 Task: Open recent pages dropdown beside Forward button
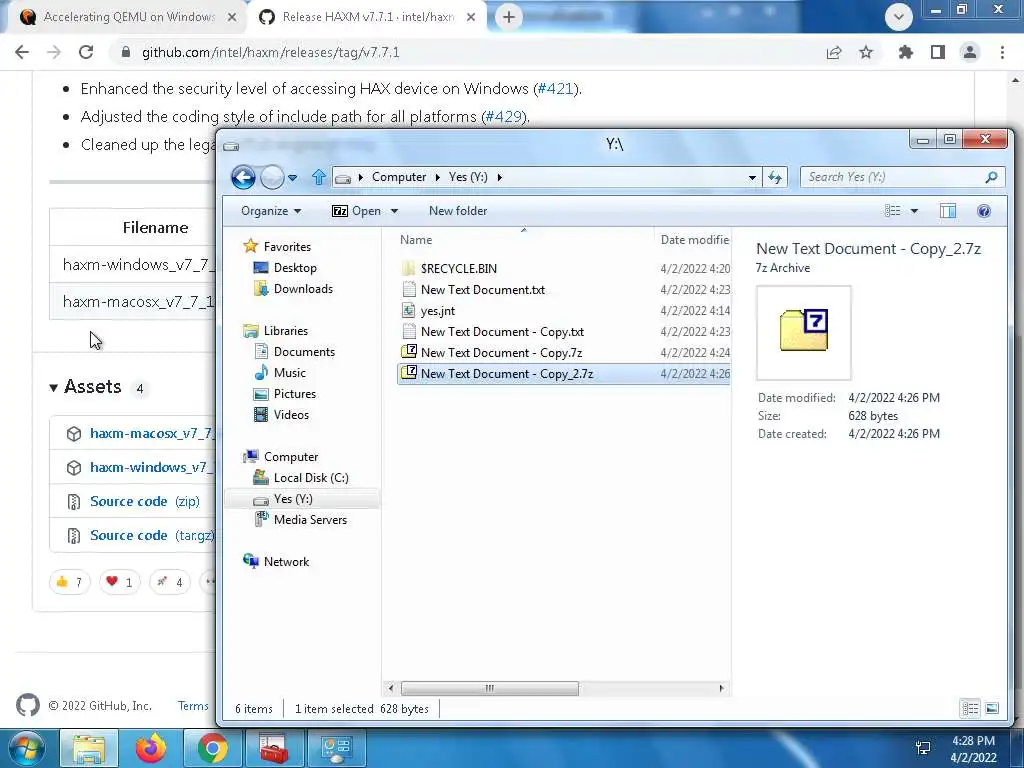[x=293, y=178]
